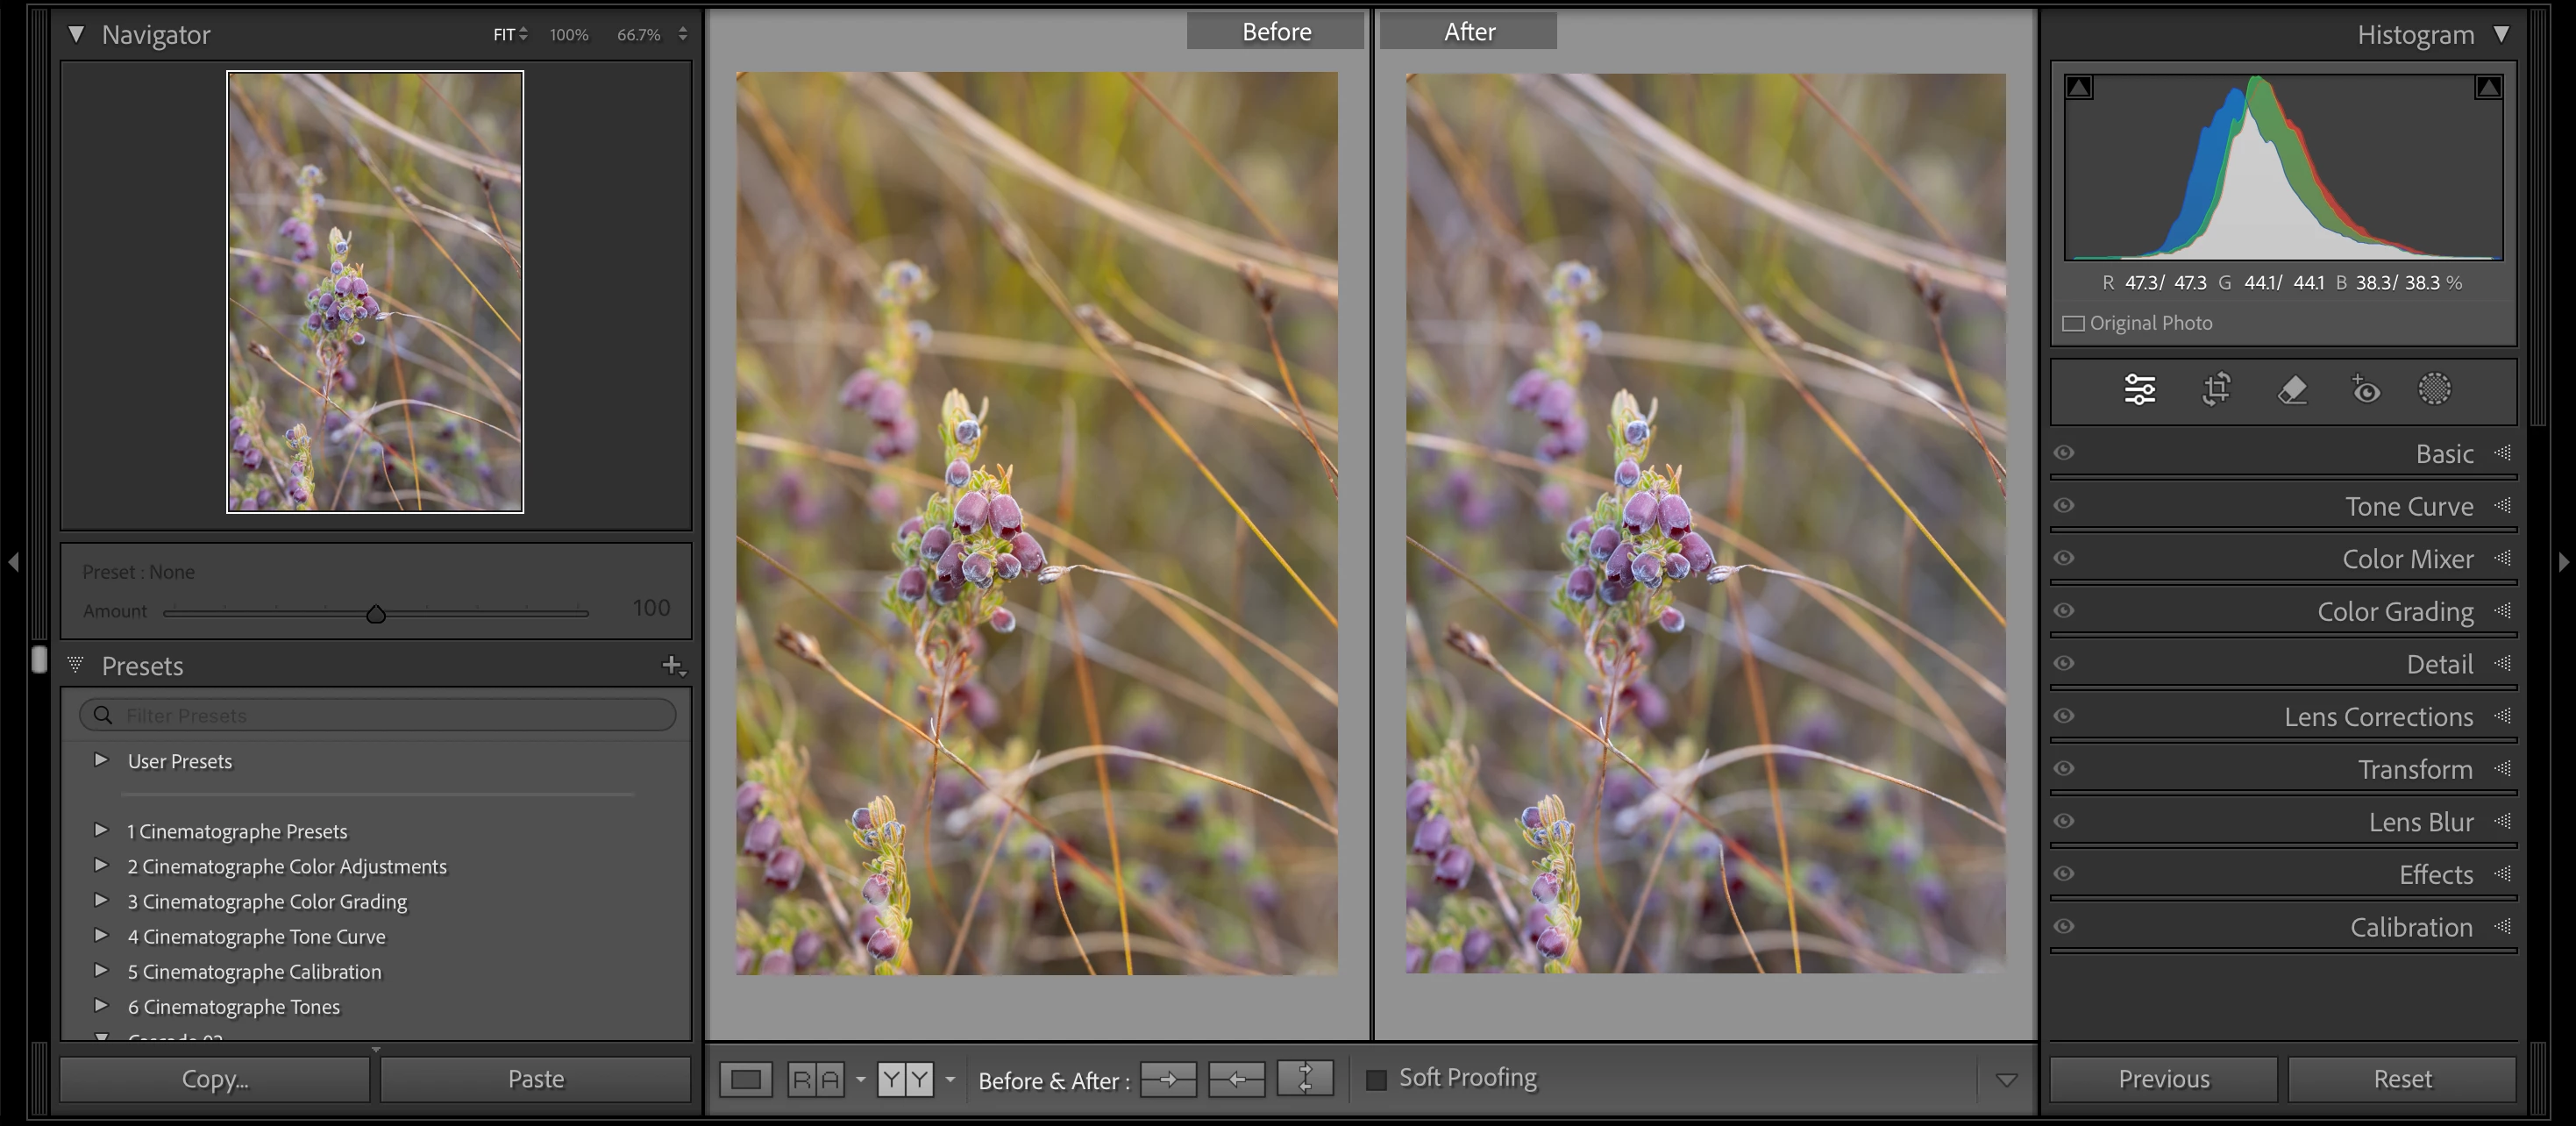Enable the Soft Proofing checkbox
This screenshot has height=1126, width=2576.
tap(1376, 1079)
